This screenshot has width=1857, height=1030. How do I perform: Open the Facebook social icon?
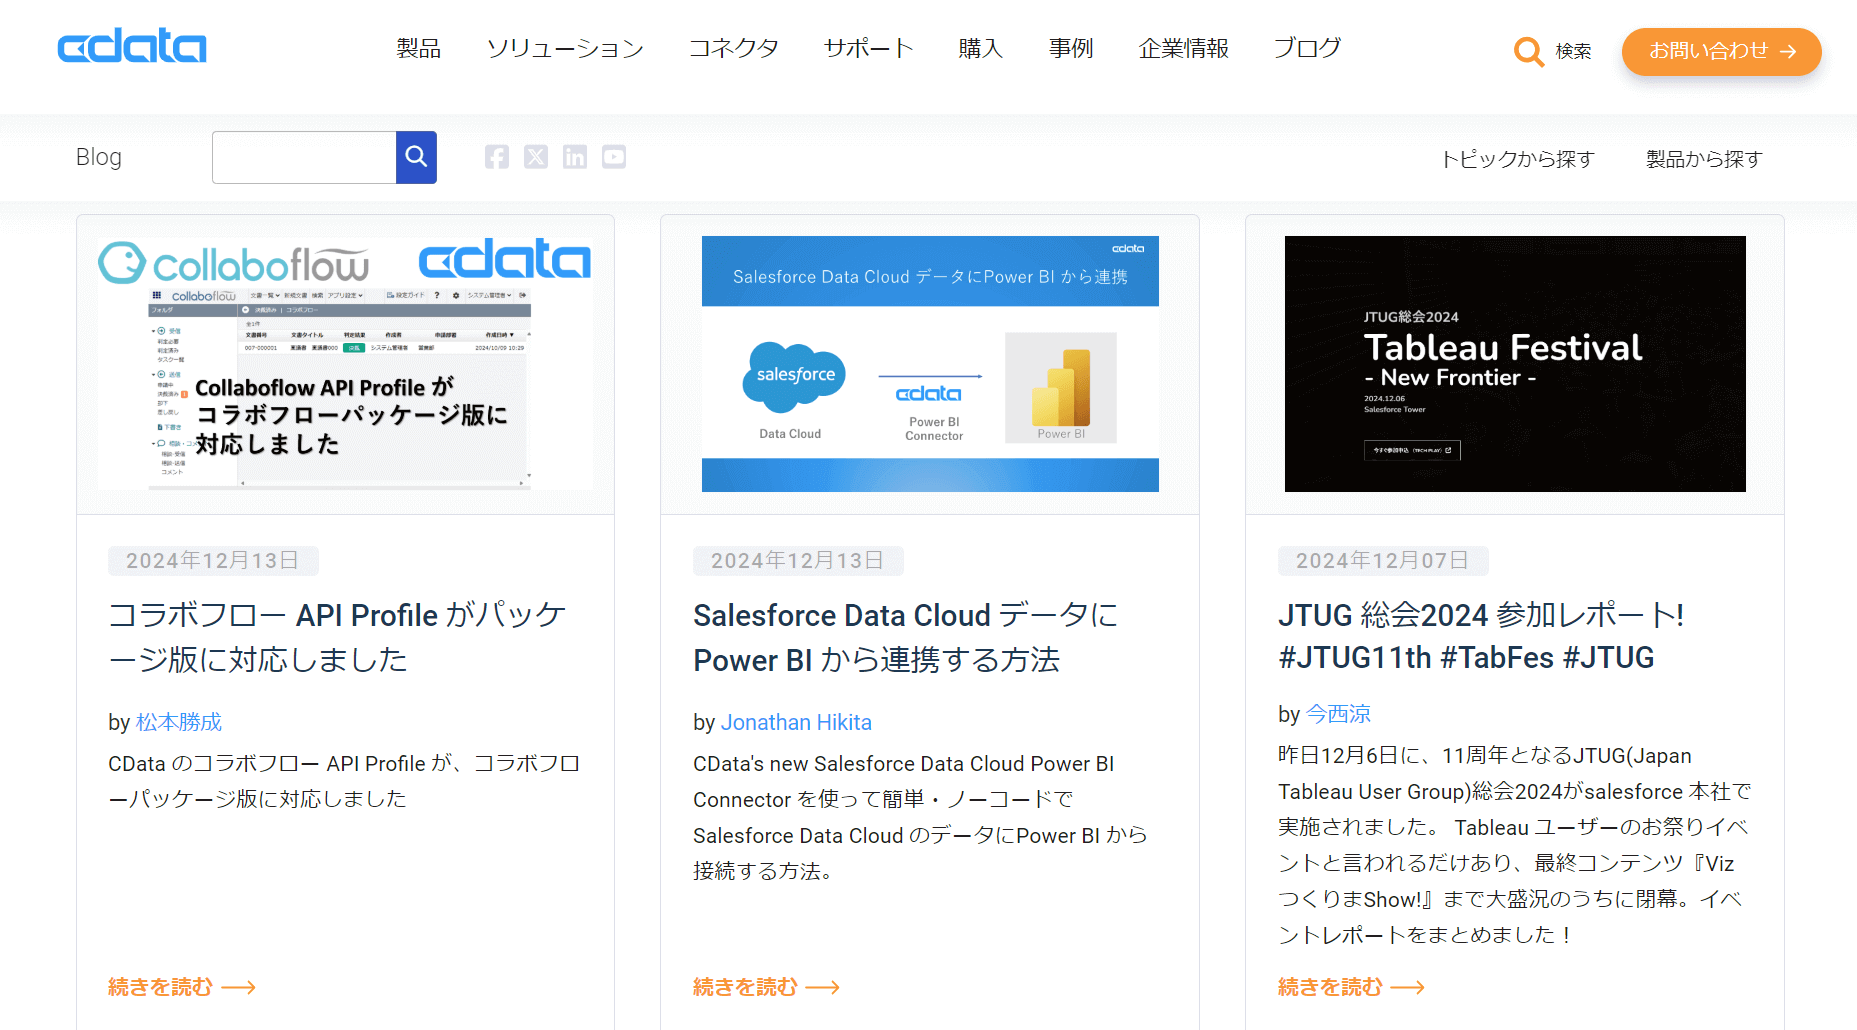tap(497, 157)
